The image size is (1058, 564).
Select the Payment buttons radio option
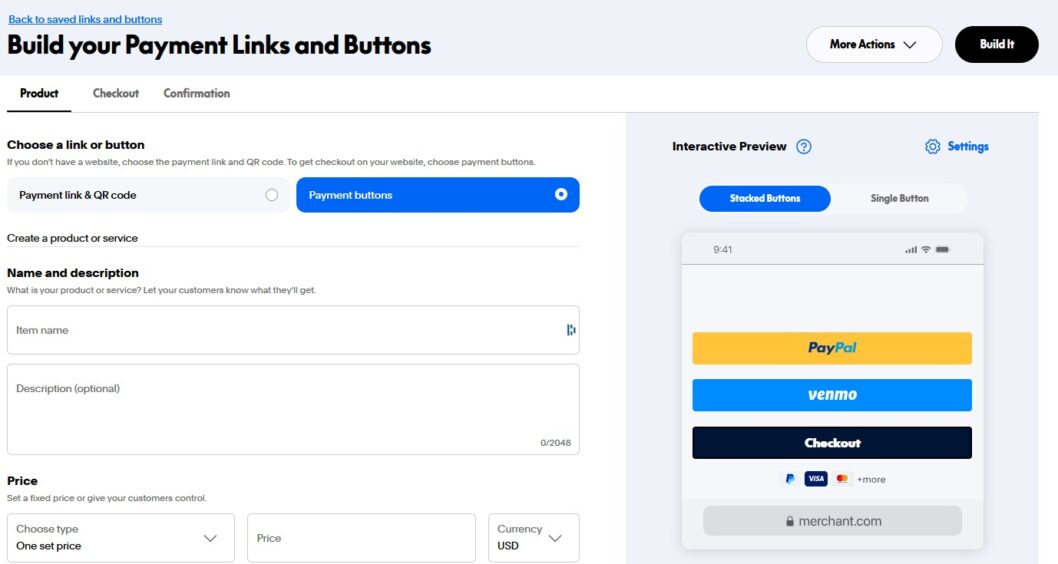pos(561,195)
